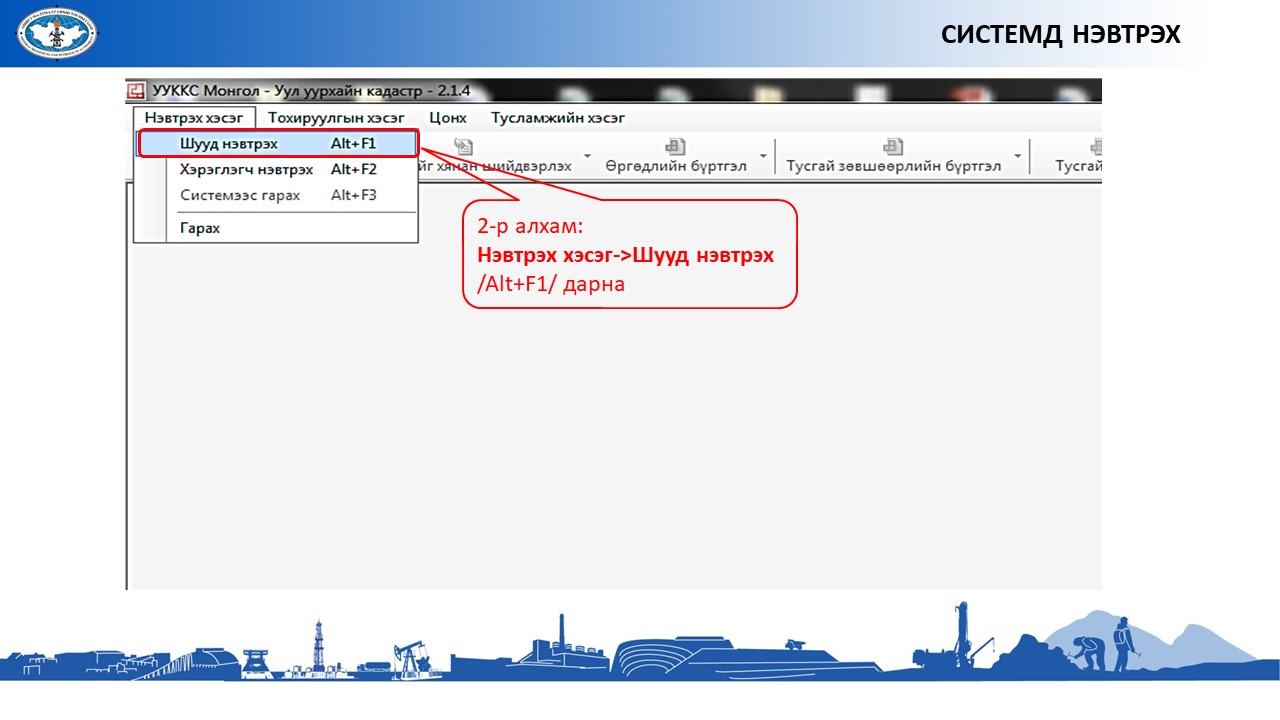Click the 2-р алхам instruction callout box
This screenshot has width=1280, height=720.
click(629, 254)
